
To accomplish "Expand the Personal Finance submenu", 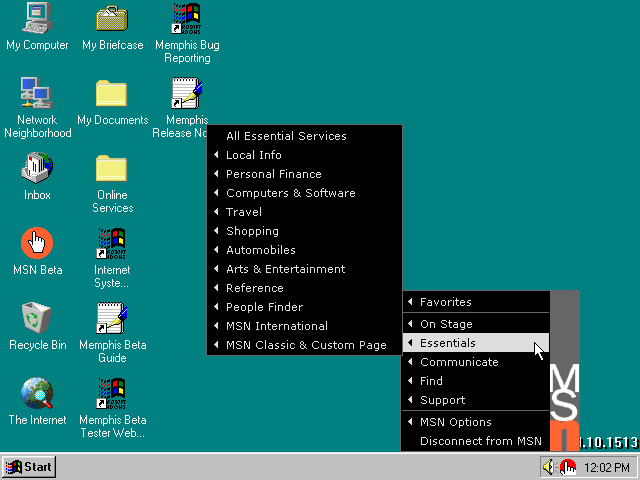I will coord(304,174).
